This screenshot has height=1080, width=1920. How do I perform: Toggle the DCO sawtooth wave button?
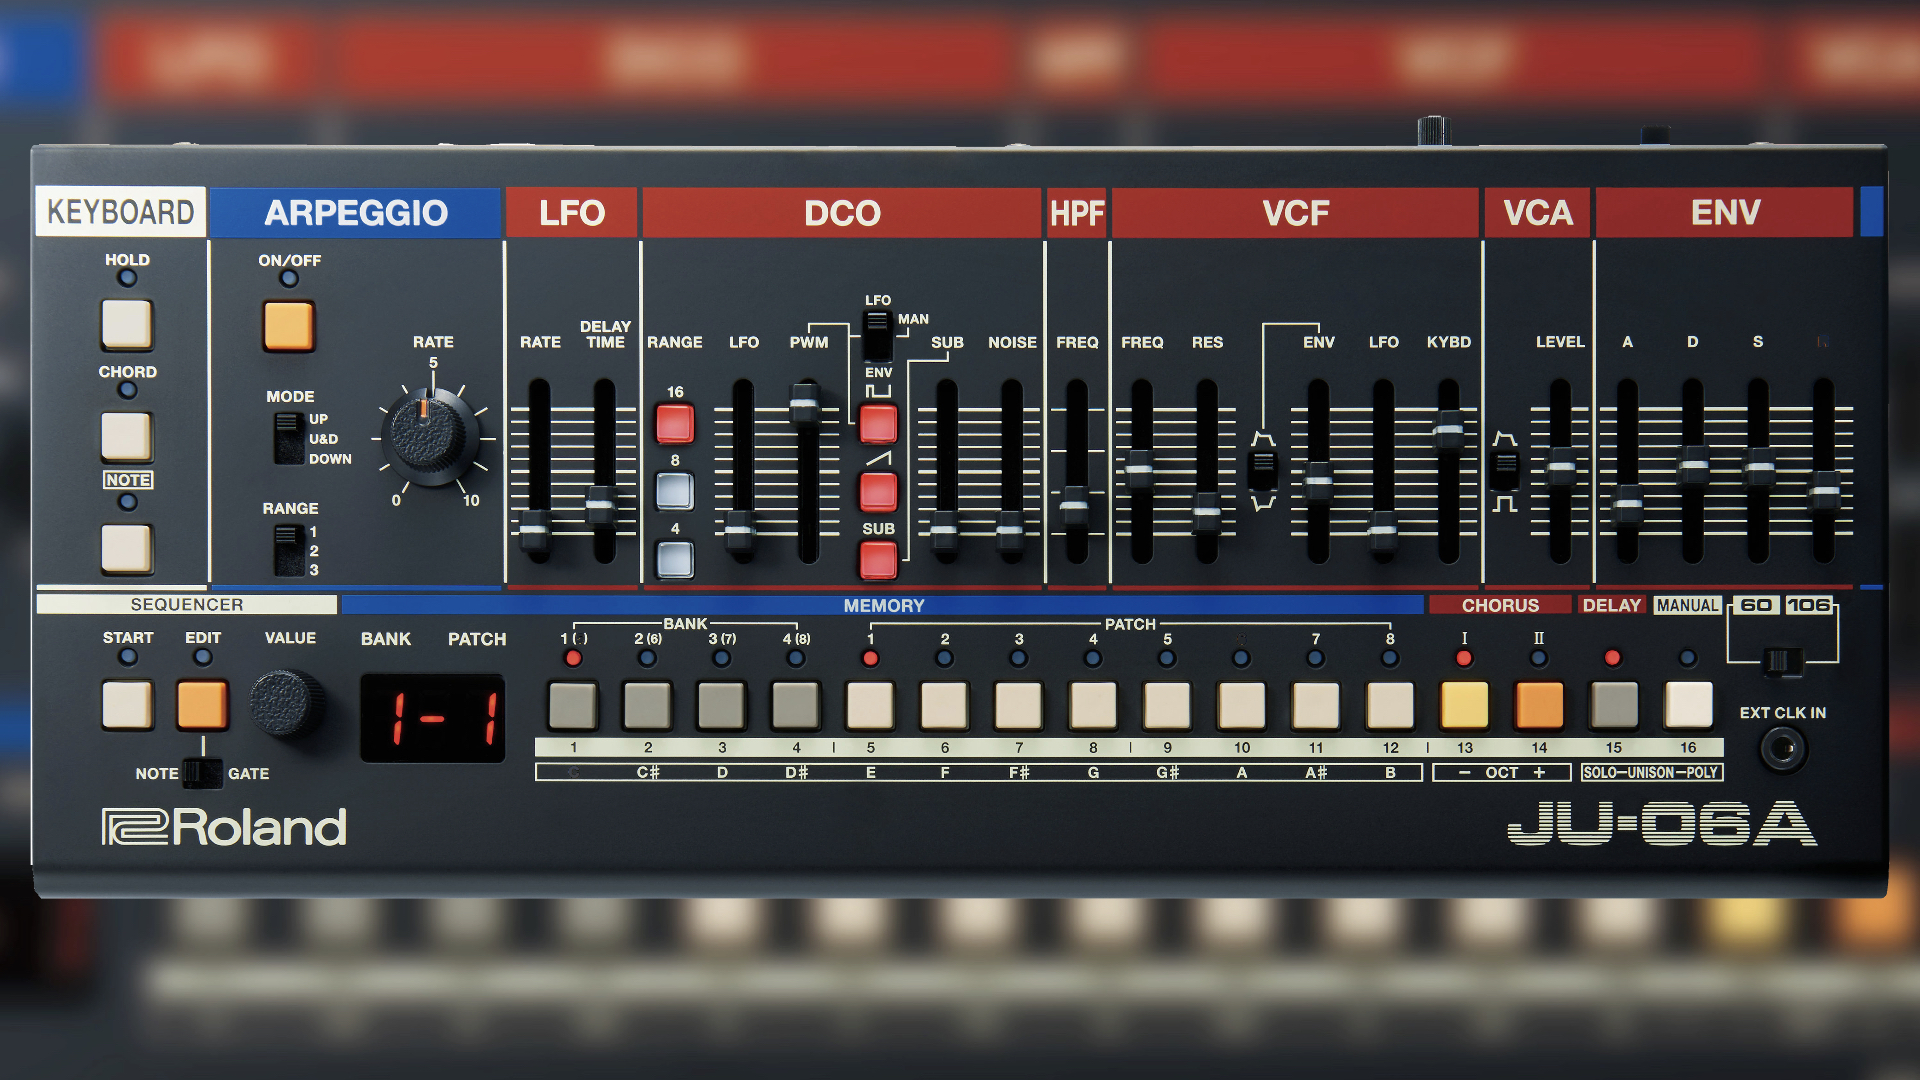(878, 491)
